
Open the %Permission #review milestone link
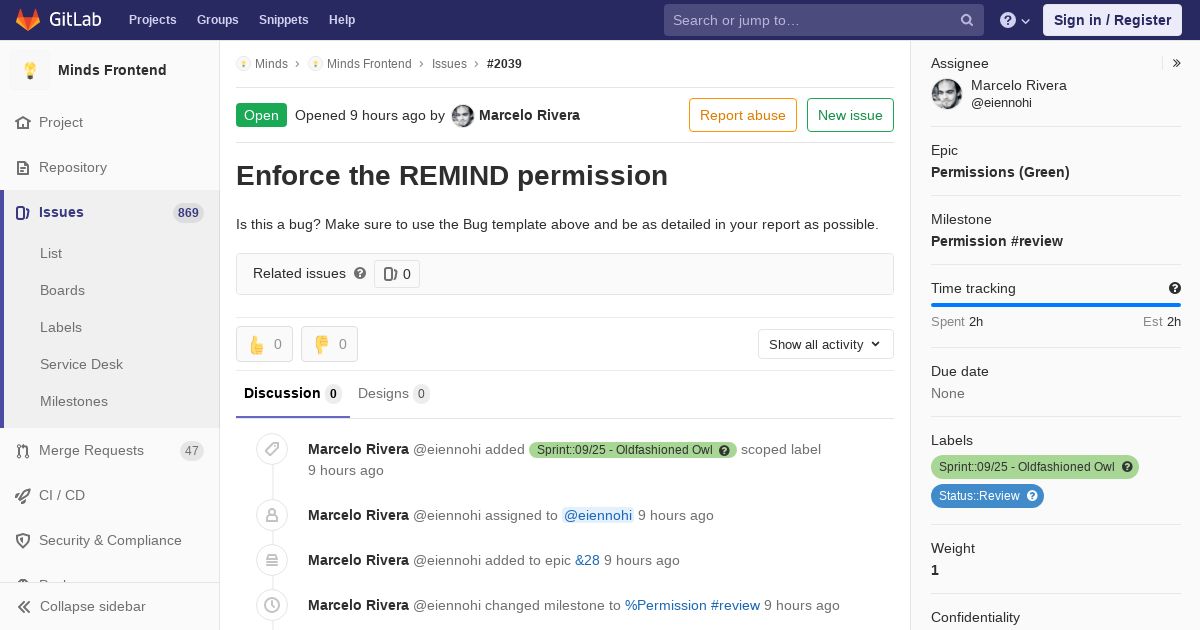(x=692, y=605)
